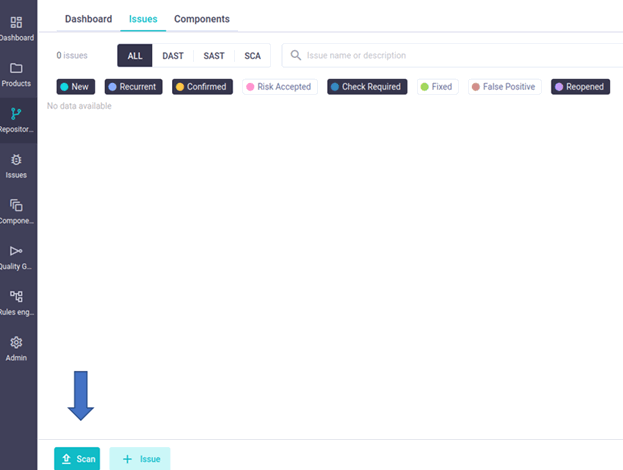Open Admin settings gear icon
623x470 pixels.
point(16,343)
